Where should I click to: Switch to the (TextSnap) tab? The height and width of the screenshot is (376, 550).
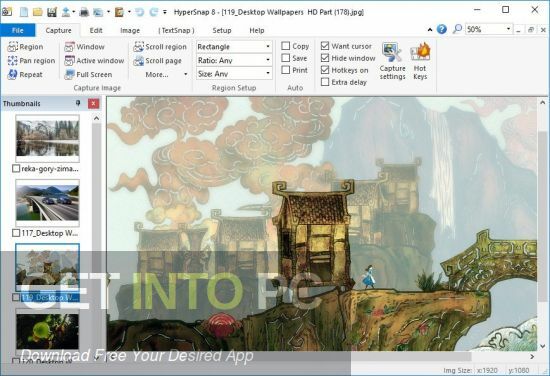click(x=176, y=31)
